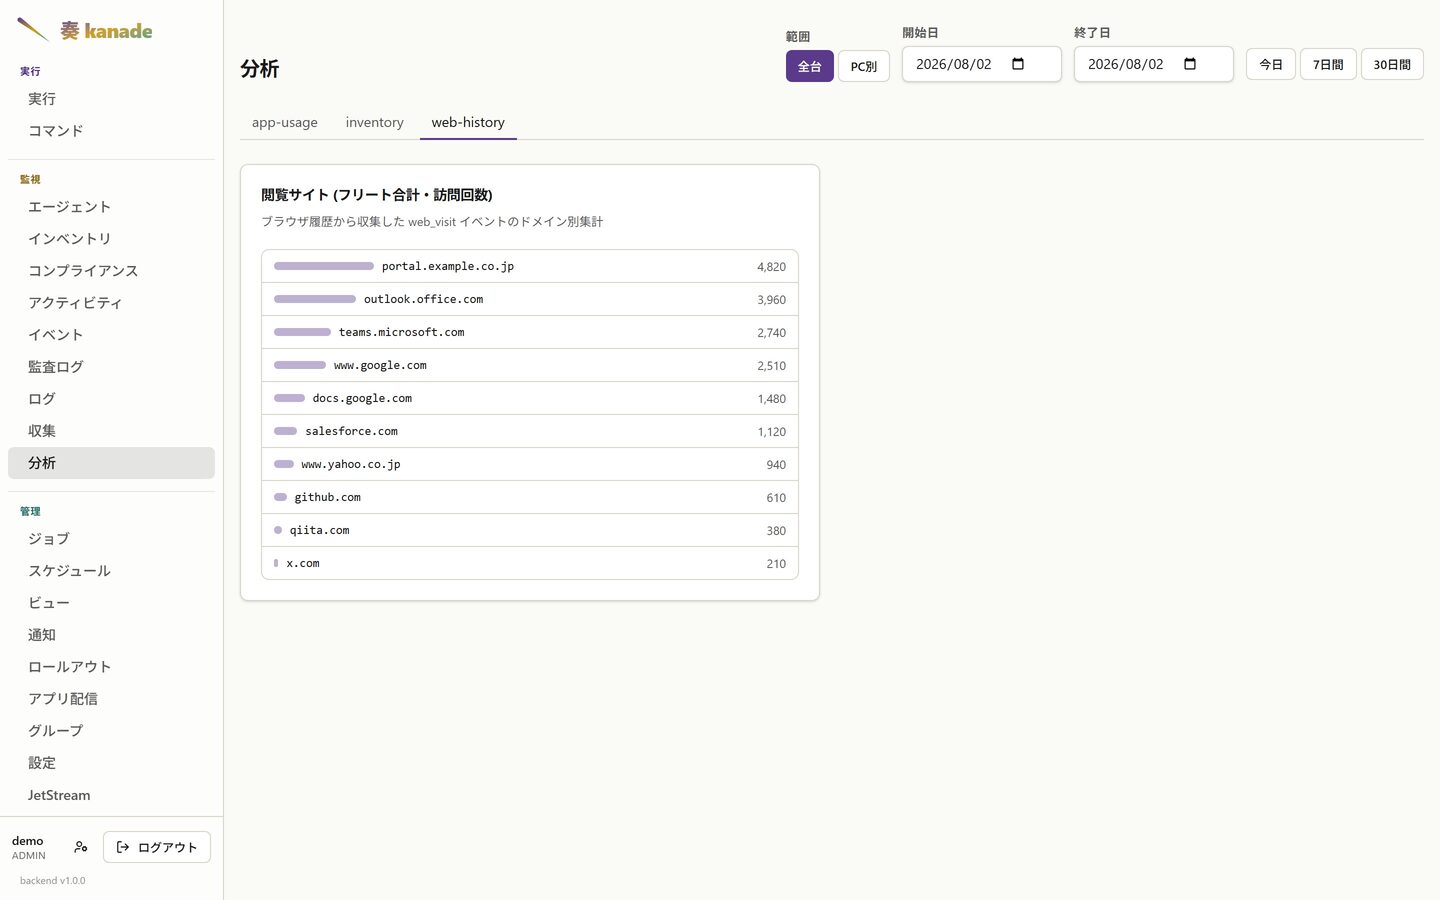This screenshot has height=900, width=1440.
Task: Click the 閲覧サイト card heading
Action: pyautogui.click(x=377, y=195)
